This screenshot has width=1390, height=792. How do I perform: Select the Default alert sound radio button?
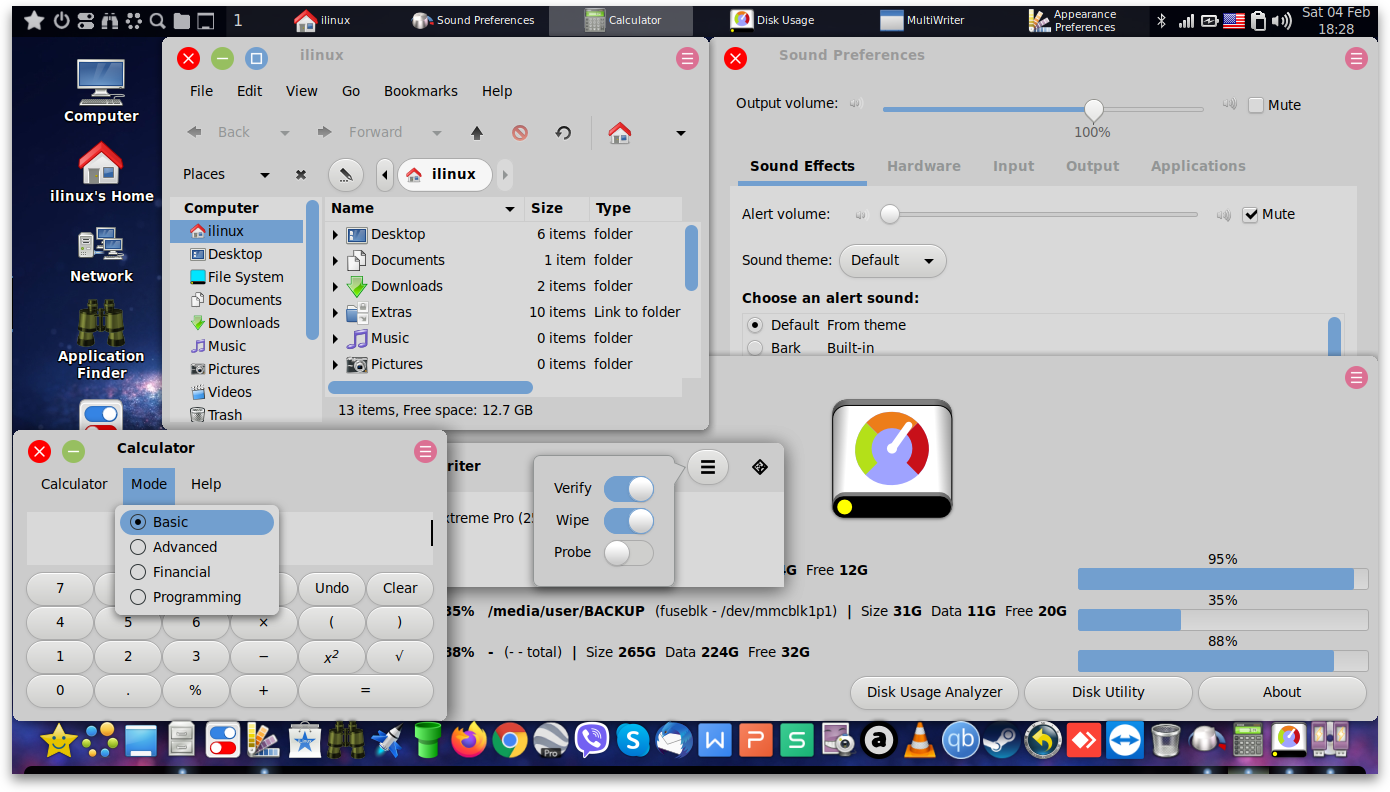(x=756, y=325)
